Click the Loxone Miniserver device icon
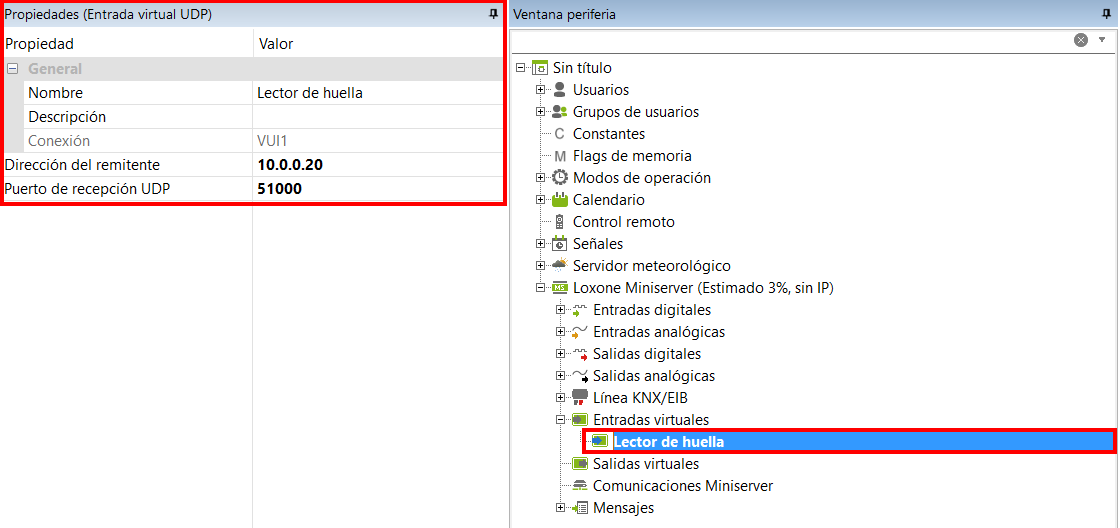 click(x=560, y=288)
